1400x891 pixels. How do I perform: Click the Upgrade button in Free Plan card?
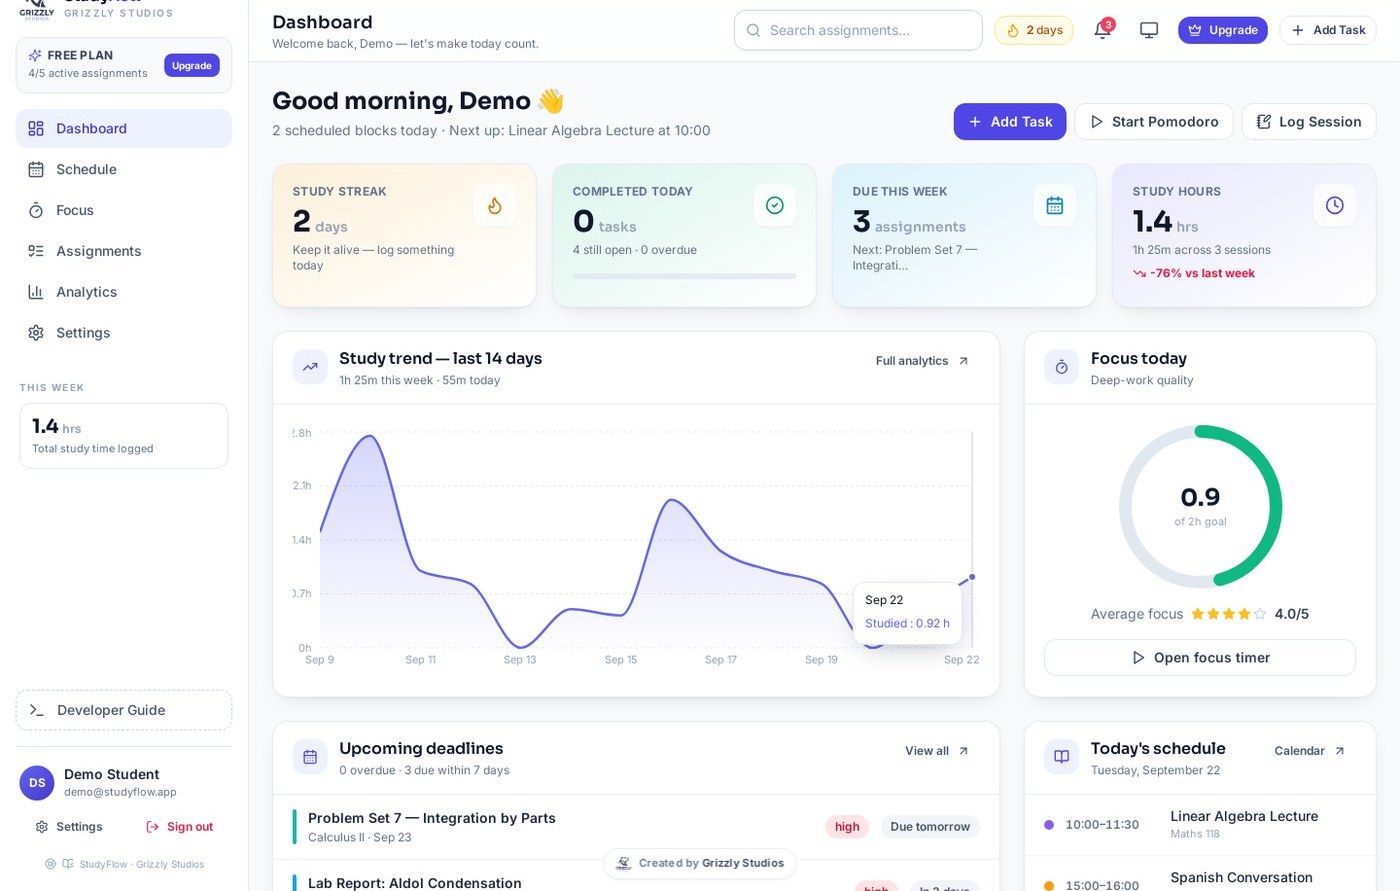[x=192, y=65]
